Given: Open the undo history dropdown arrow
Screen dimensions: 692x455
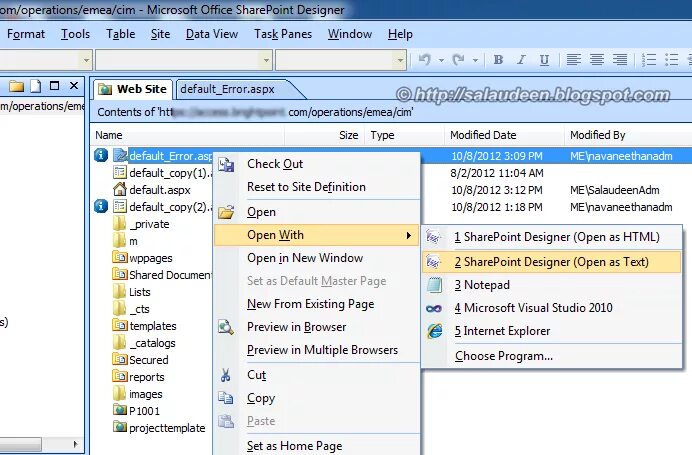Looking at the screenshot, I should coord(441,60).
